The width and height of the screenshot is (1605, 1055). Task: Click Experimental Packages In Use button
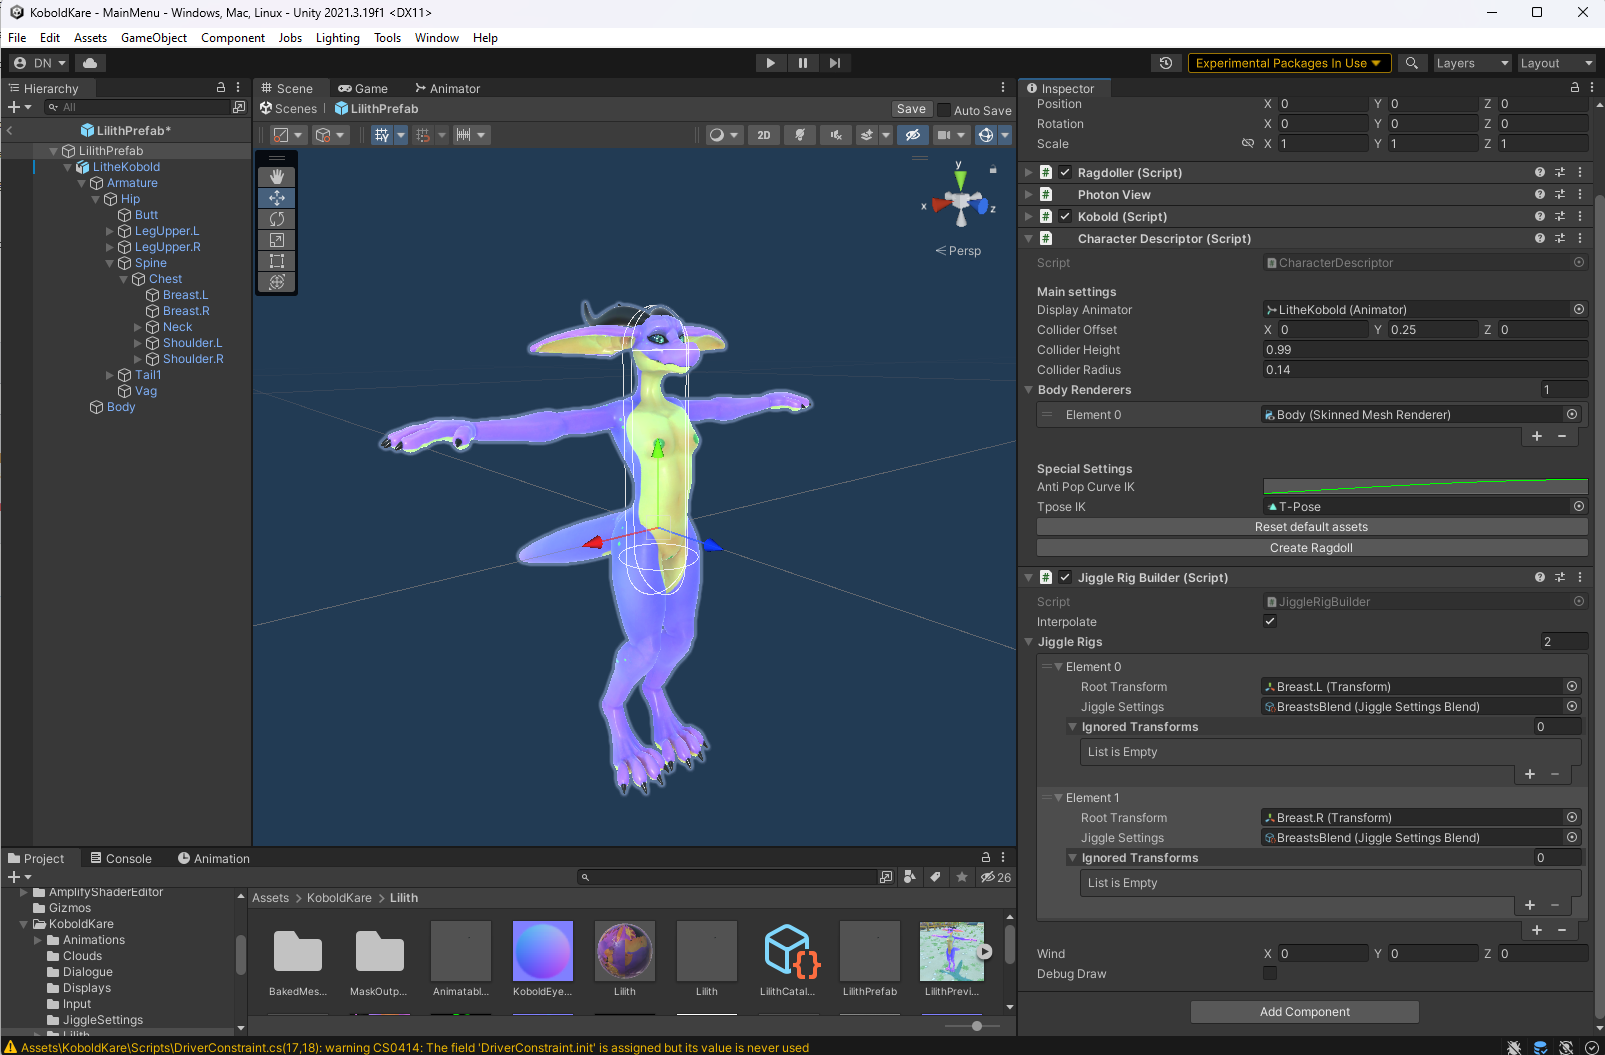1289,63
